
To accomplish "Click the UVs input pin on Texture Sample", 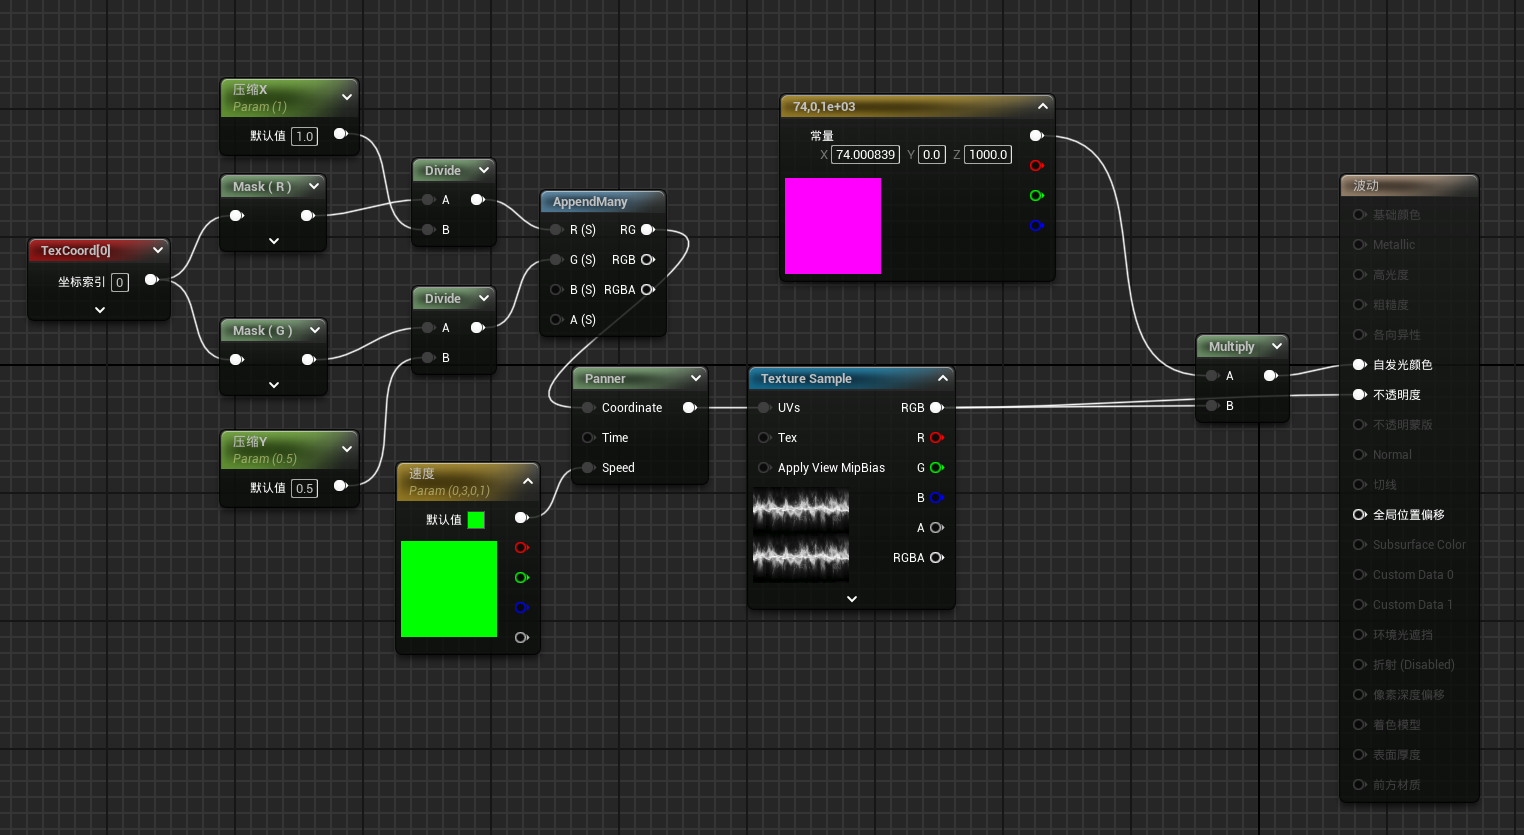I will click(x=764, y=408).
